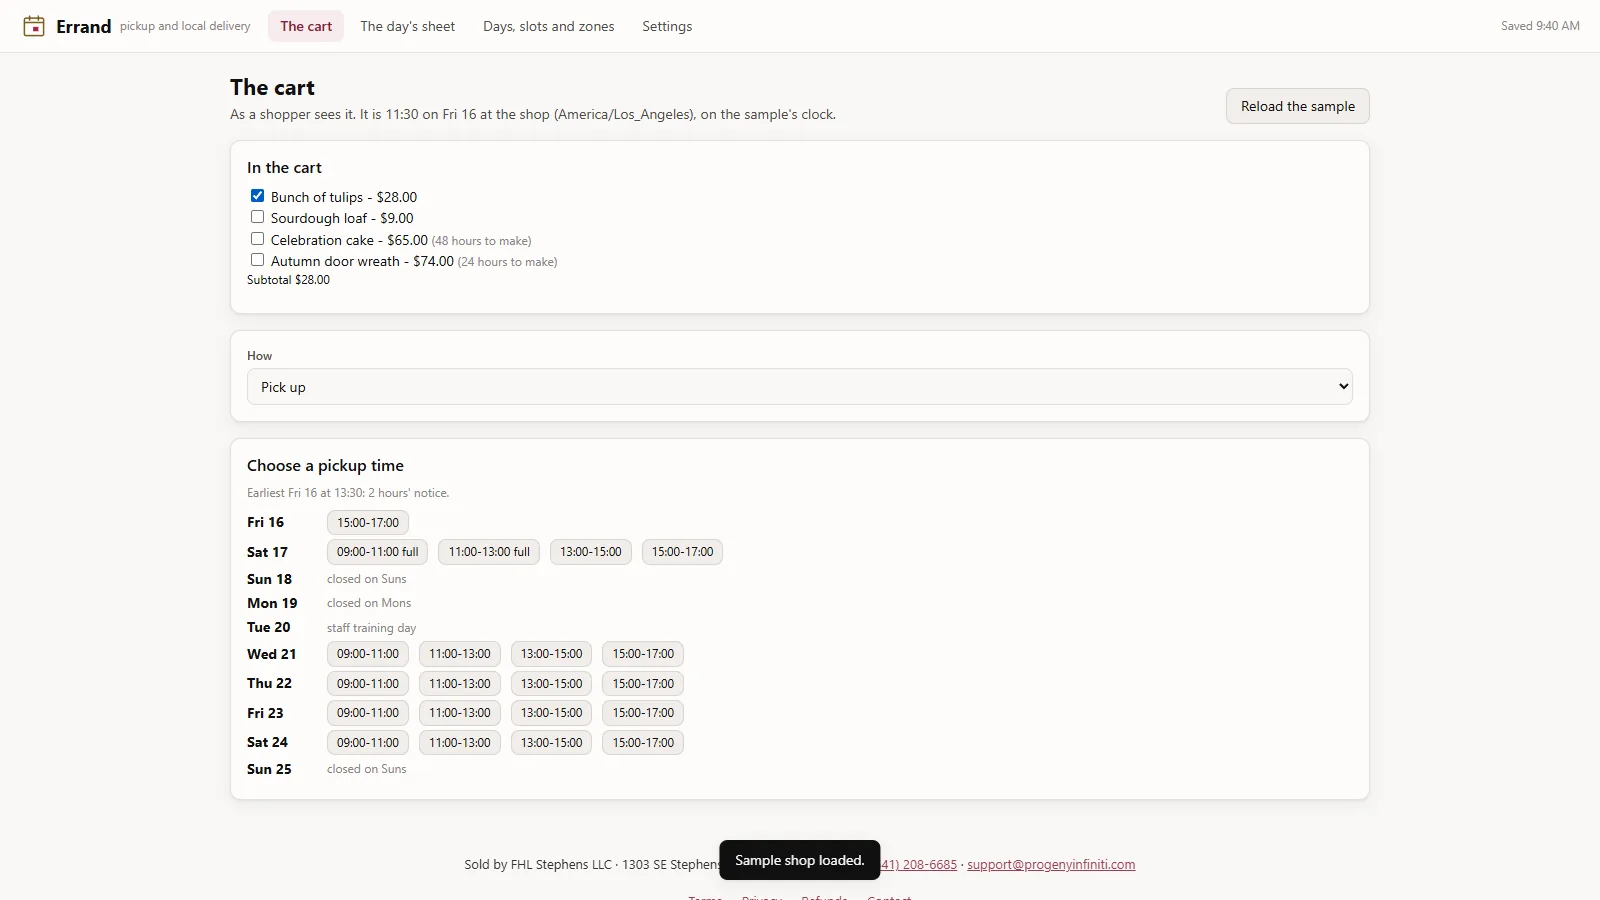Select Fri 16 slot 15:00-17:00
Image resolution: width=1600 pixels, height=900 pixels.
tap(368, 523)
